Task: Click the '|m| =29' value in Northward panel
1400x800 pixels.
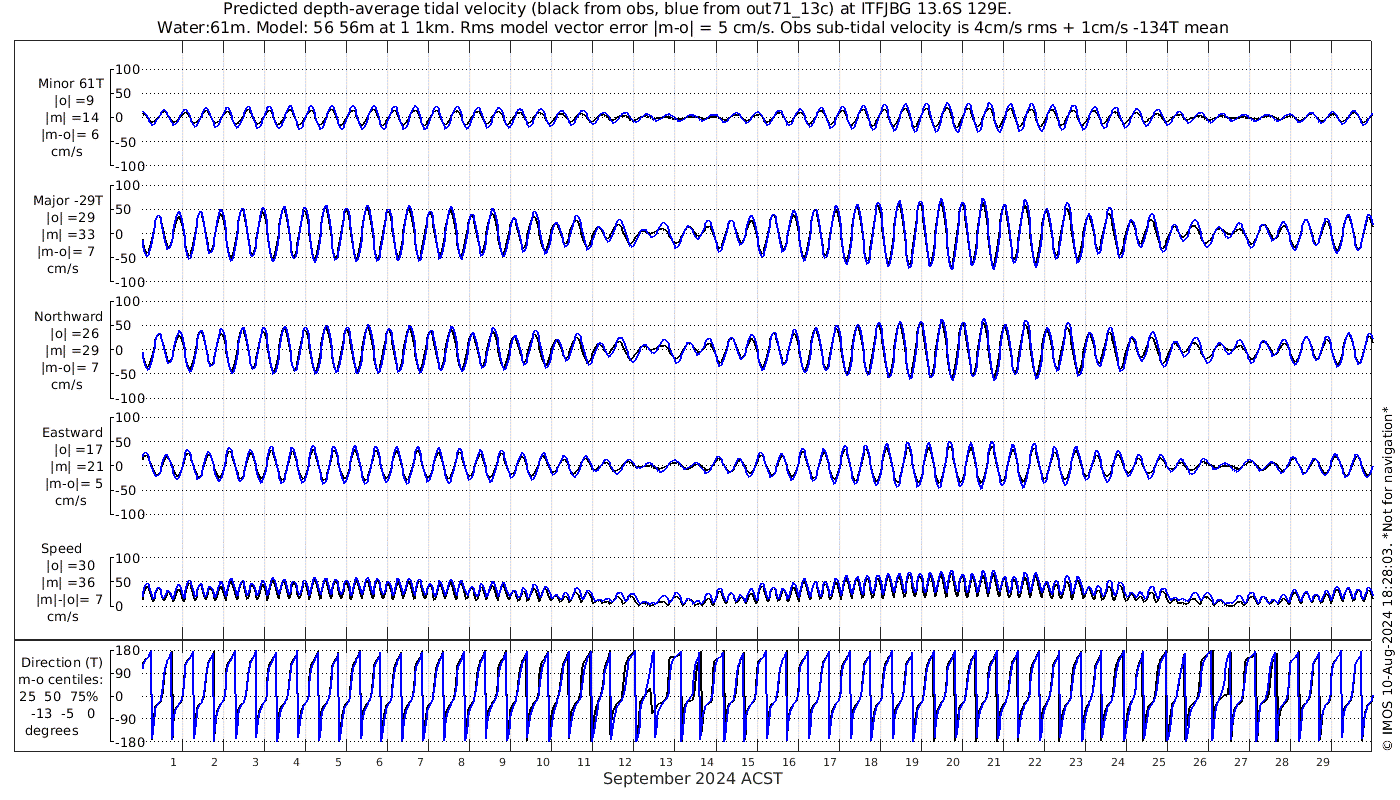Action: point(71,350)
